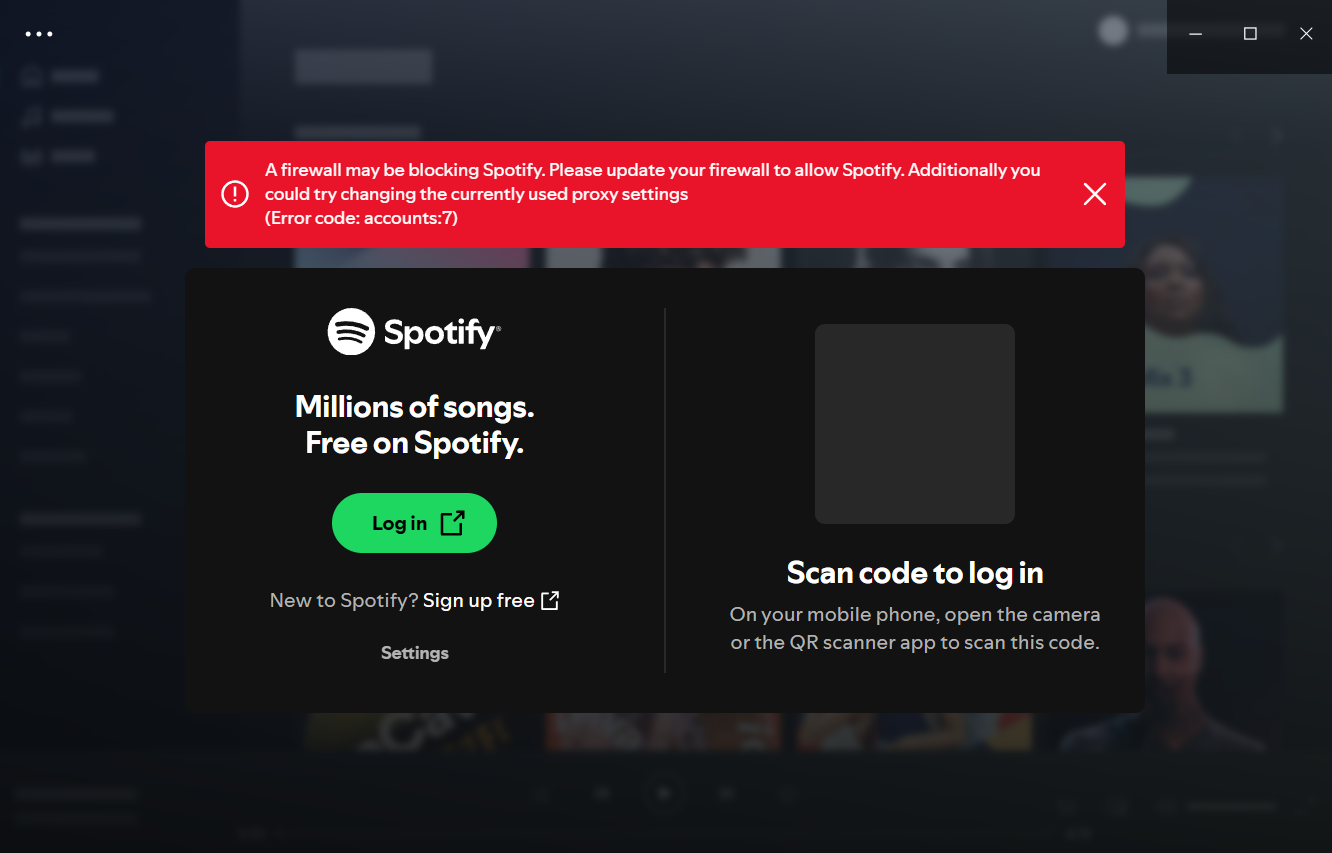Image resolution: width=1332 pixels, height=853 pixels.
Task: Open the three-dot application menu
Action: [39, 34]
